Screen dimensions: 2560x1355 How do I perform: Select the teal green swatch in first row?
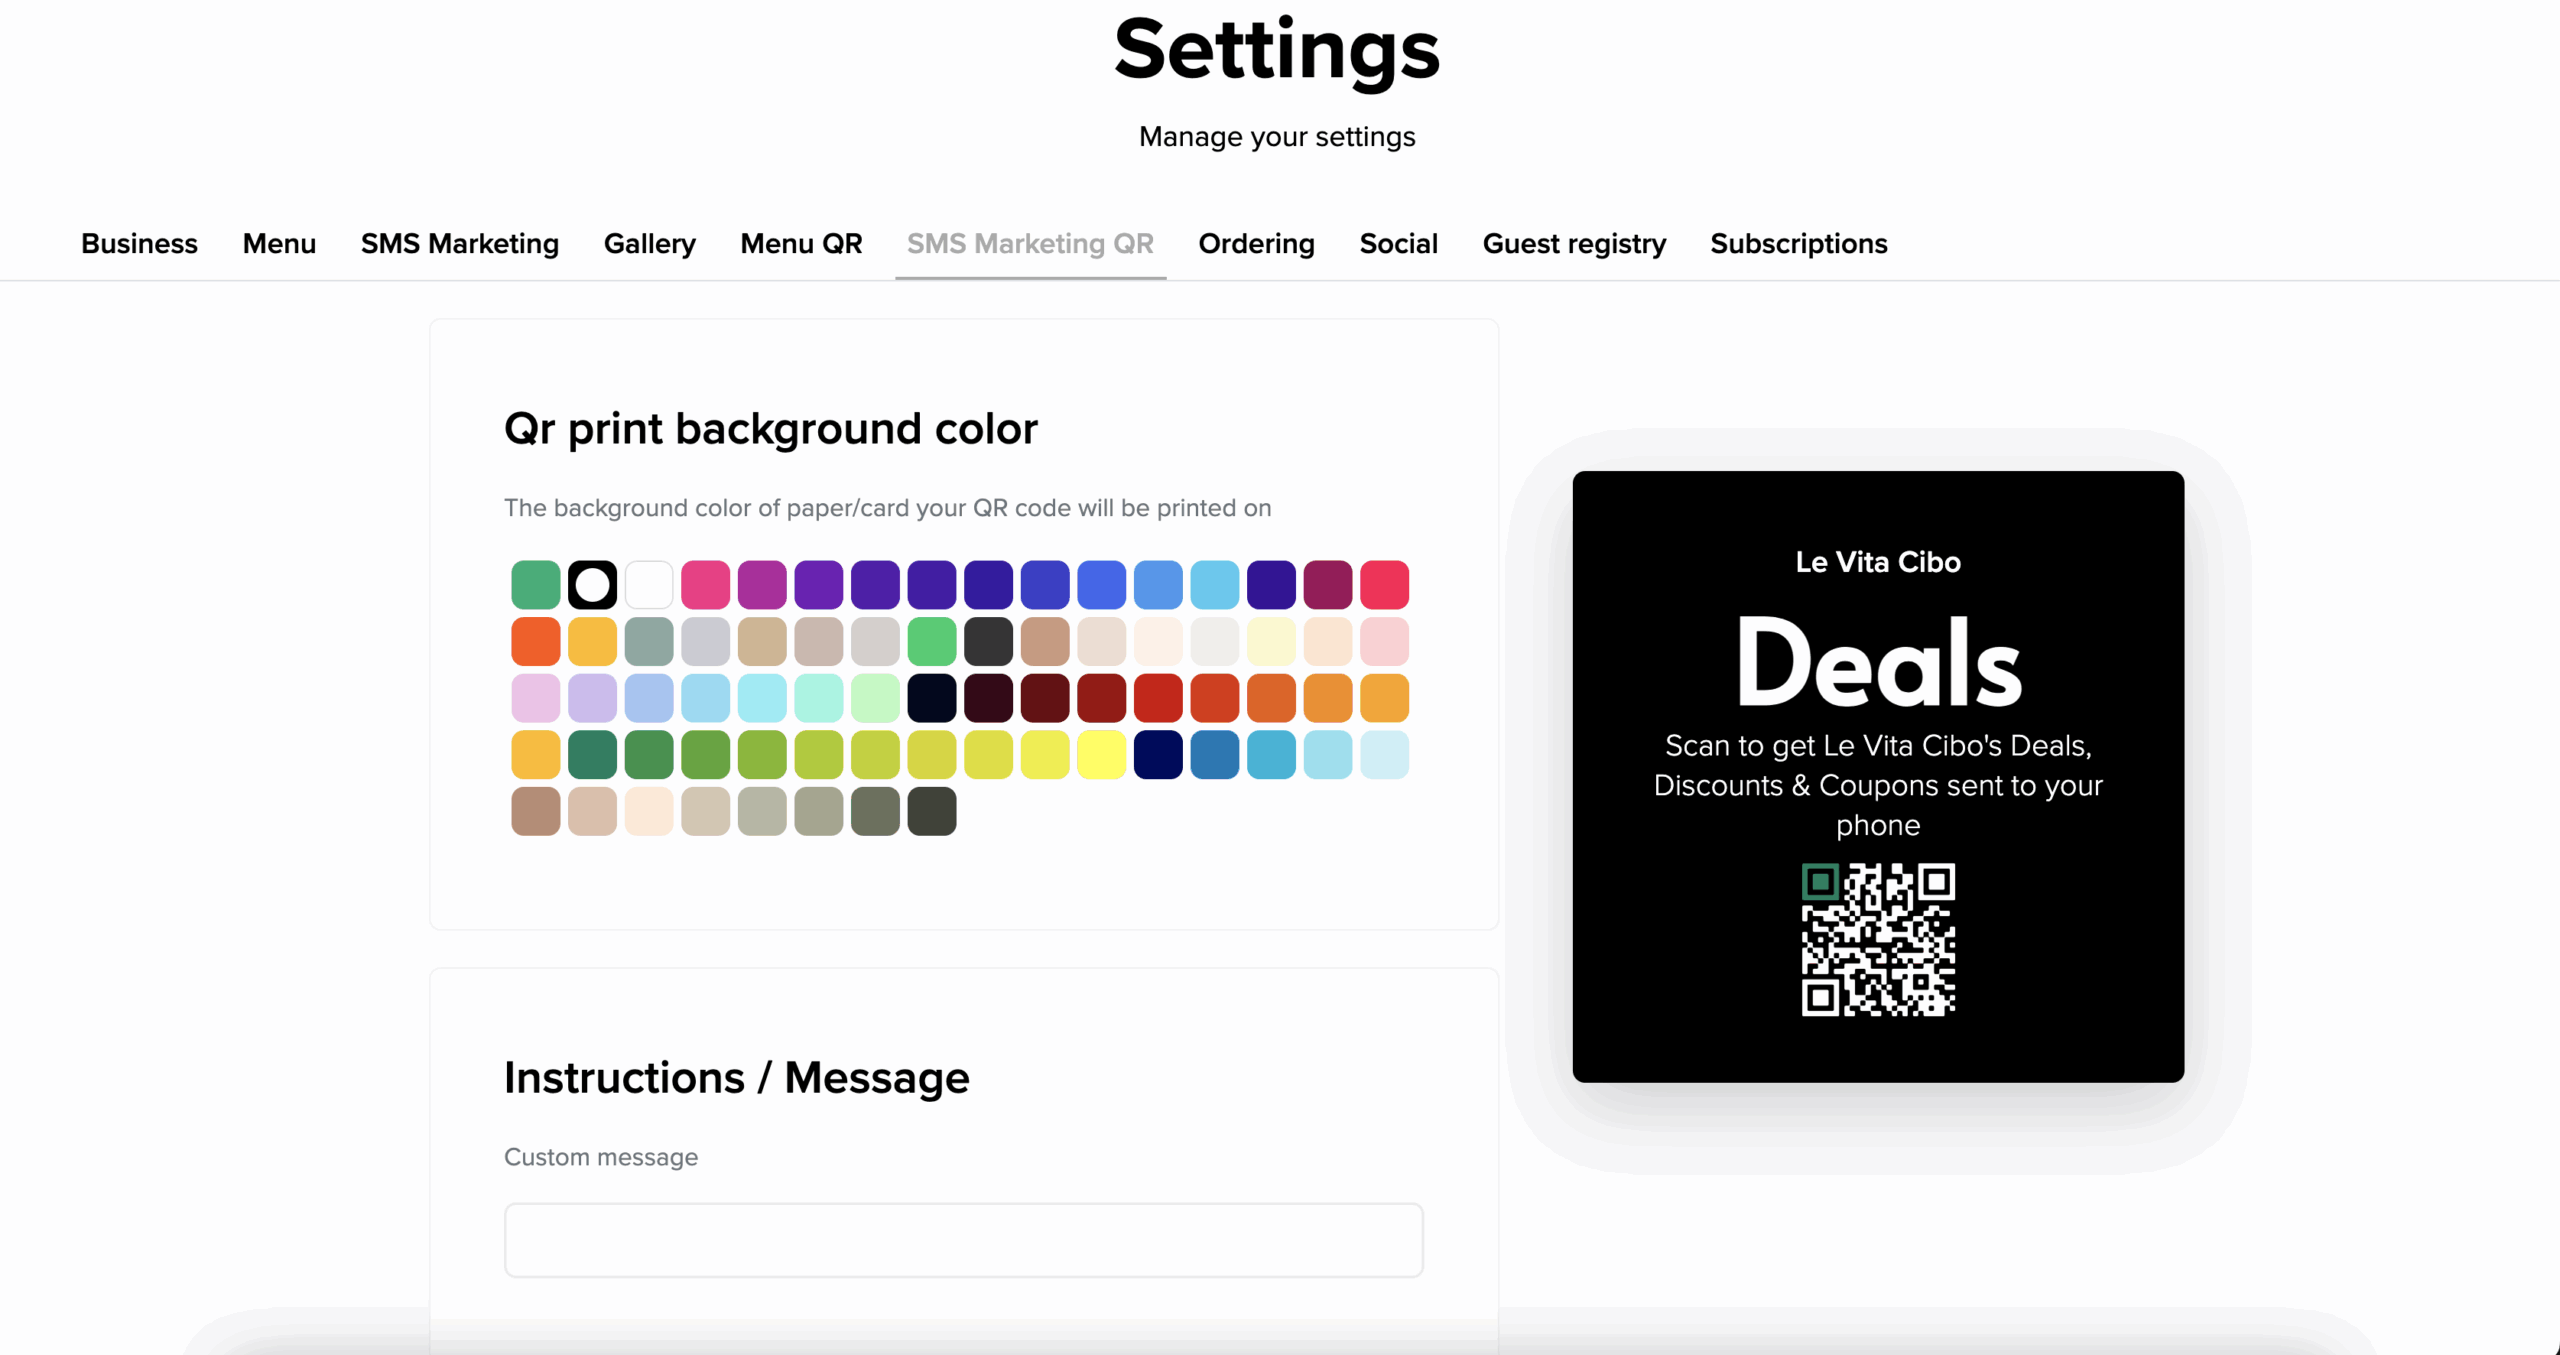click(536, 585)
